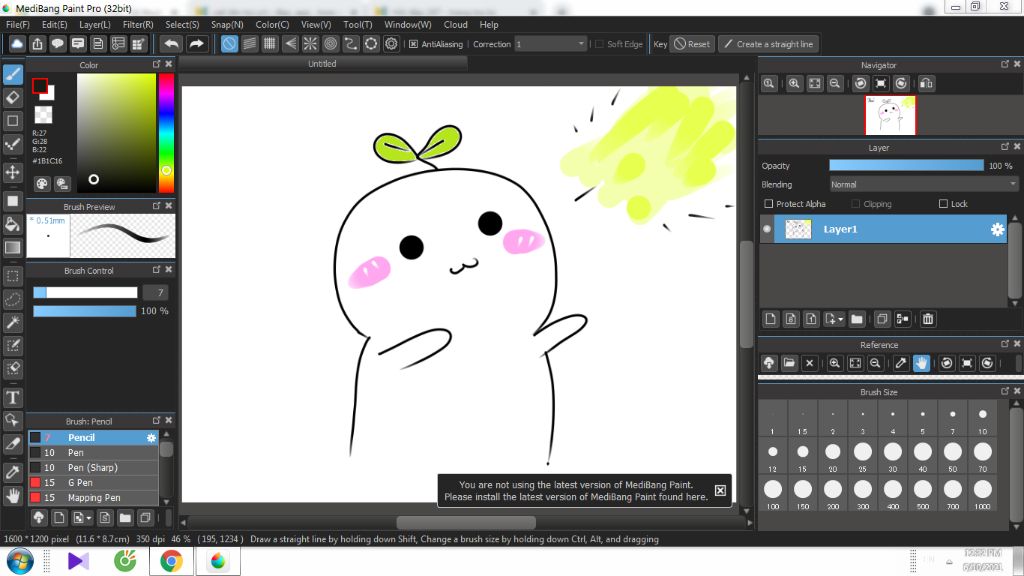Click the Undo arrow in toolbar
1024x576 pixels.
point(171,44)
